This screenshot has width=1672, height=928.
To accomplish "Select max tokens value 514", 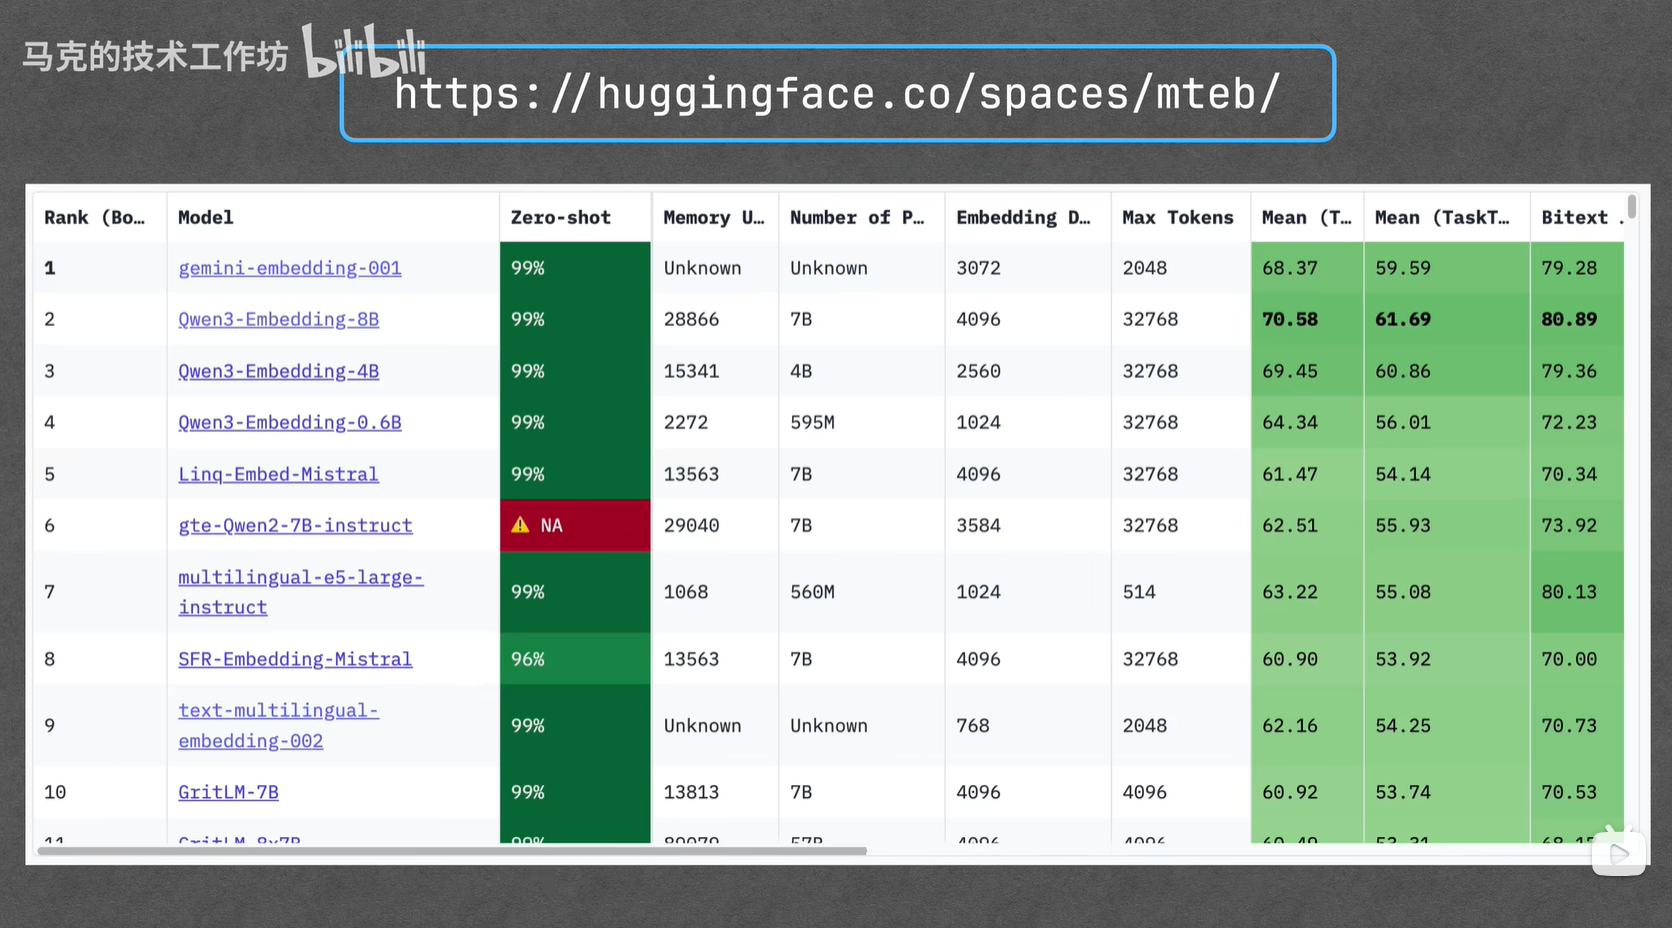I will click(1139, 592).
